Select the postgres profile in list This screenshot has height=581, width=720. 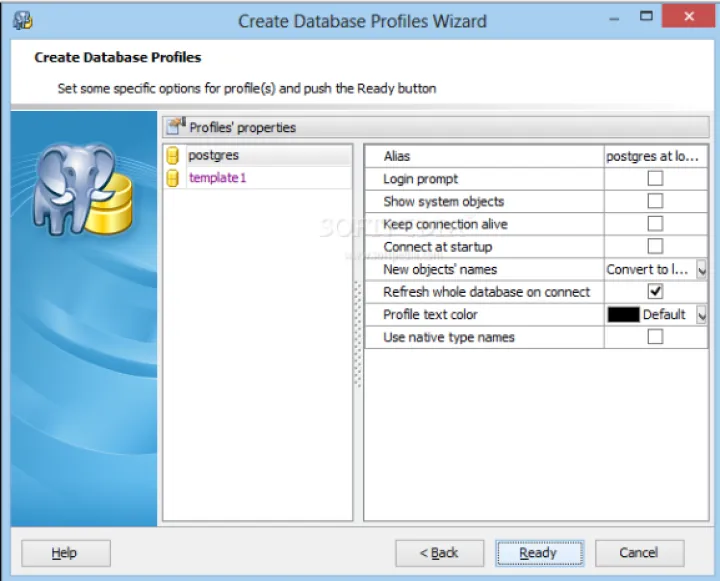214,156
